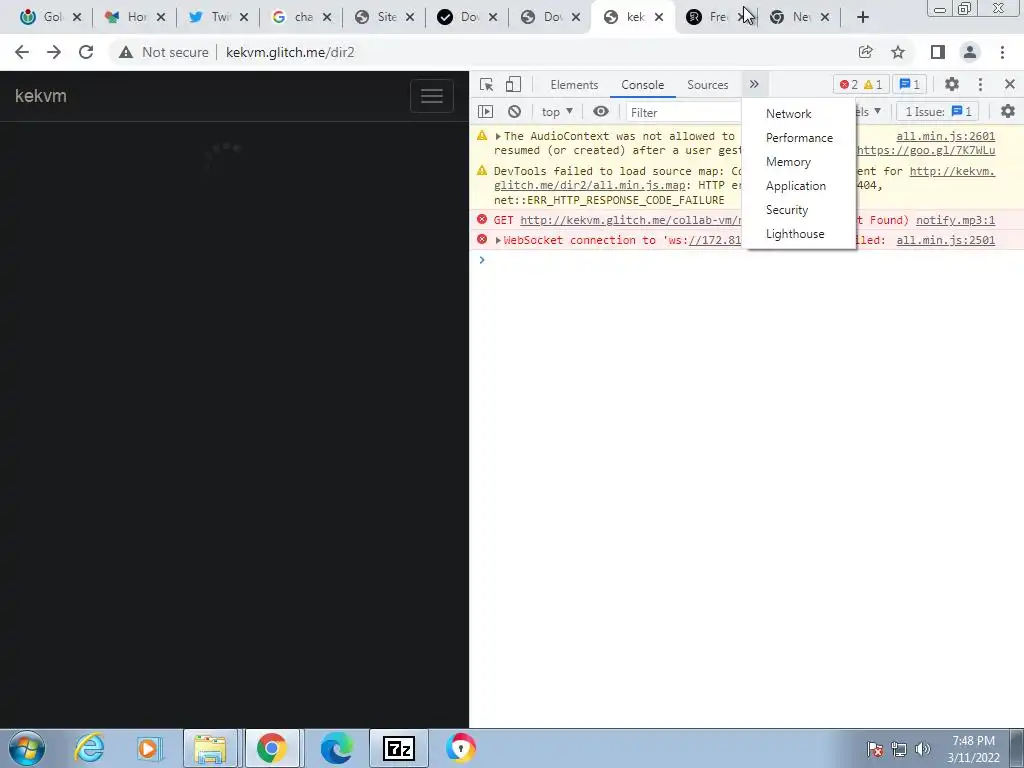
Task: Open the DevTools customize three-dot menu
Action: 980,84
